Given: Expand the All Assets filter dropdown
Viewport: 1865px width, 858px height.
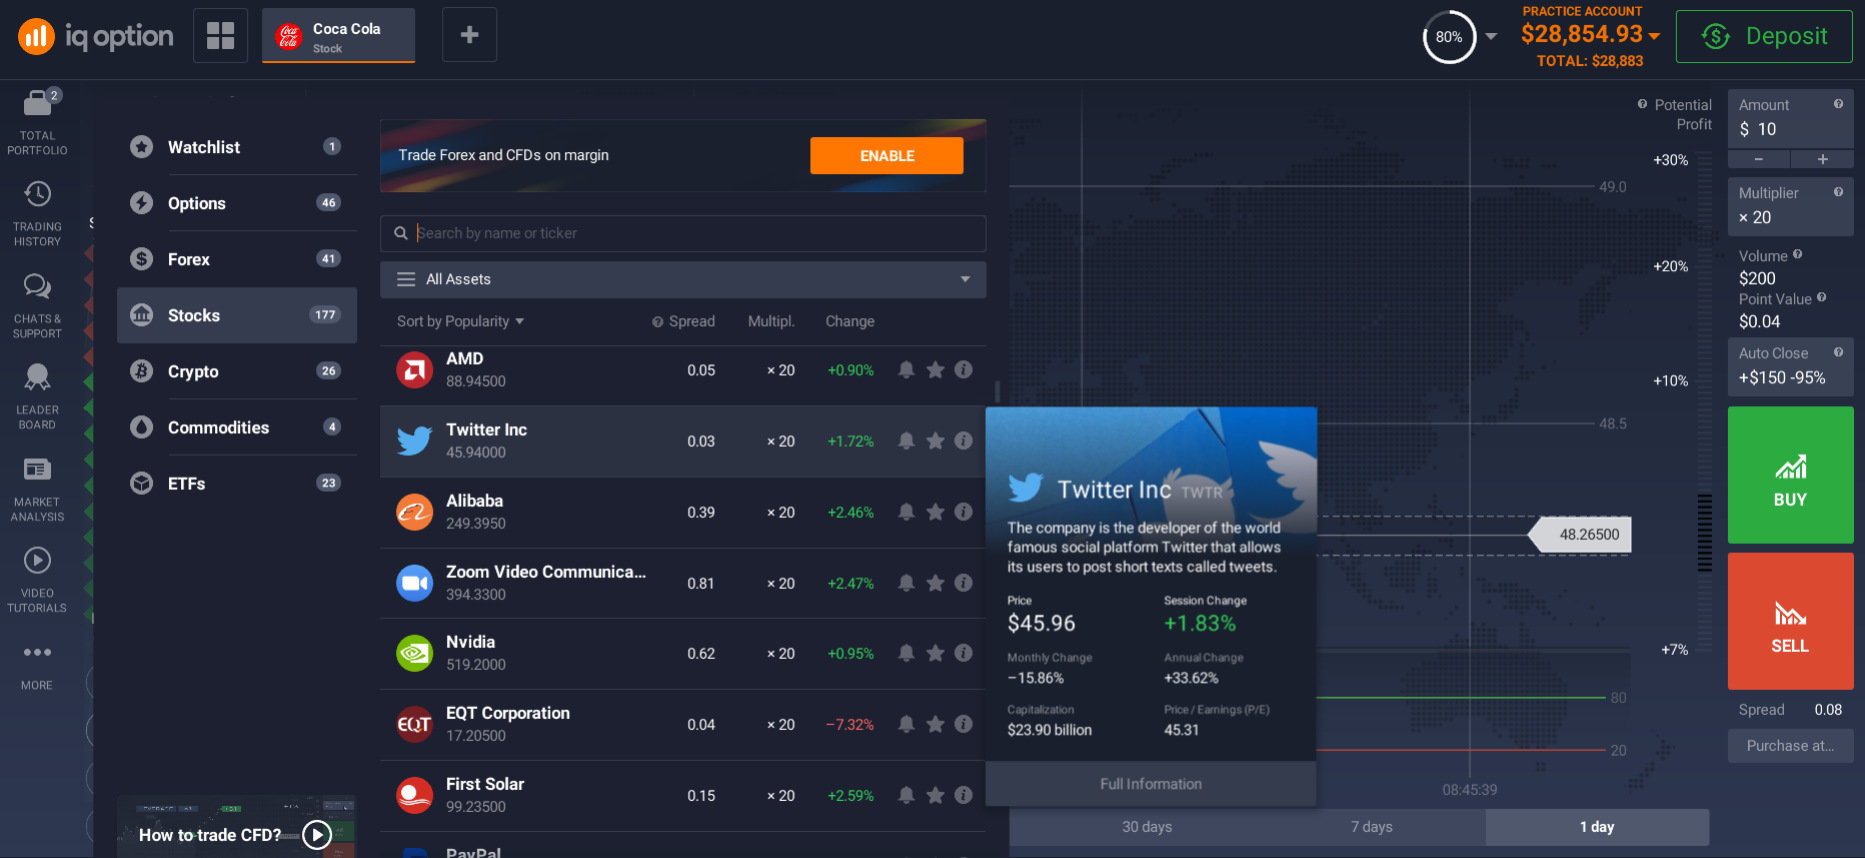Looking at the screenshot, I should [683, 279].
